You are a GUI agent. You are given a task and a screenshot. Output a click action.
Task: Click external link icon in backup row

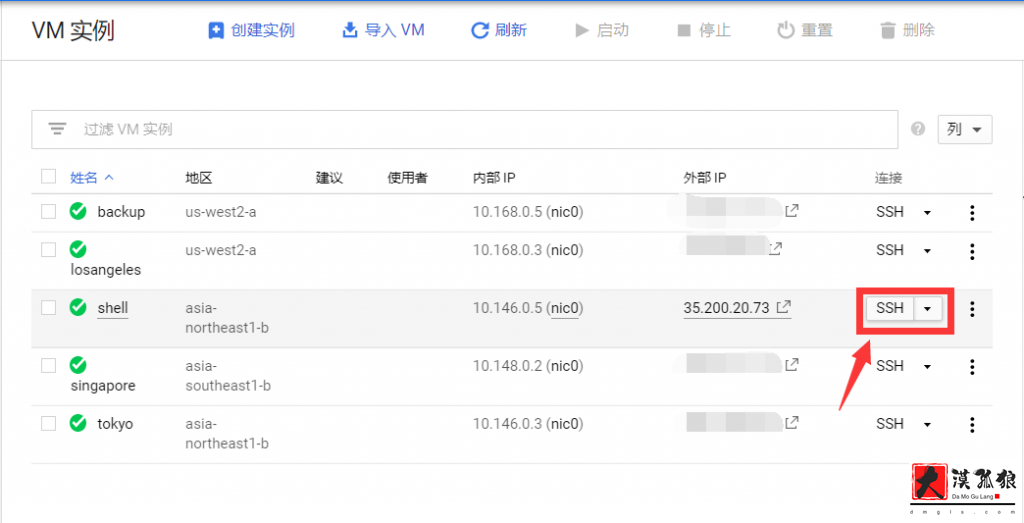tap(792, 211)
